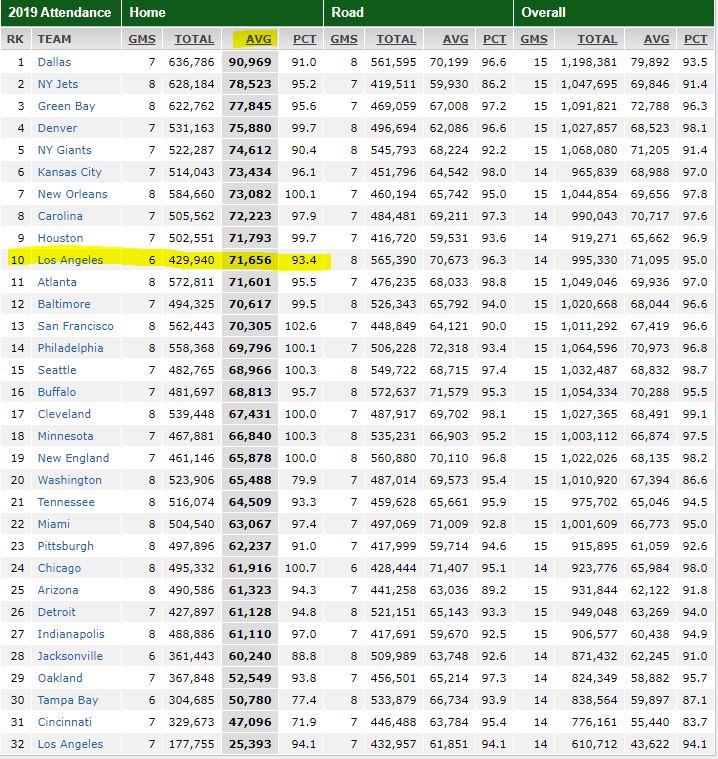Click the RK column header
The height and width of the screenshot is (759, 718).
(x=15, y=39)
